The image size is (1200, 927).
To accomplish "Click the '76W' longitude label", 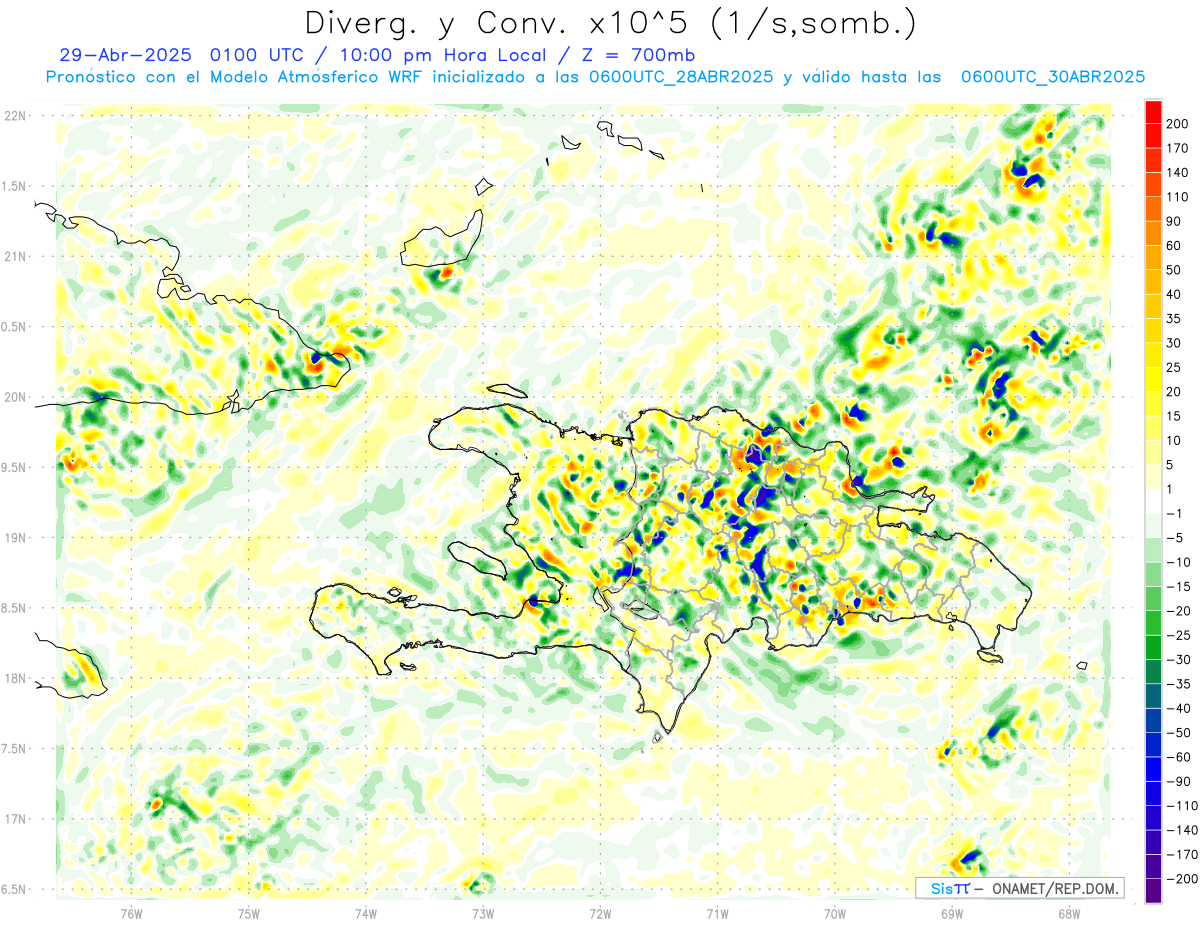I will [132, 912].
